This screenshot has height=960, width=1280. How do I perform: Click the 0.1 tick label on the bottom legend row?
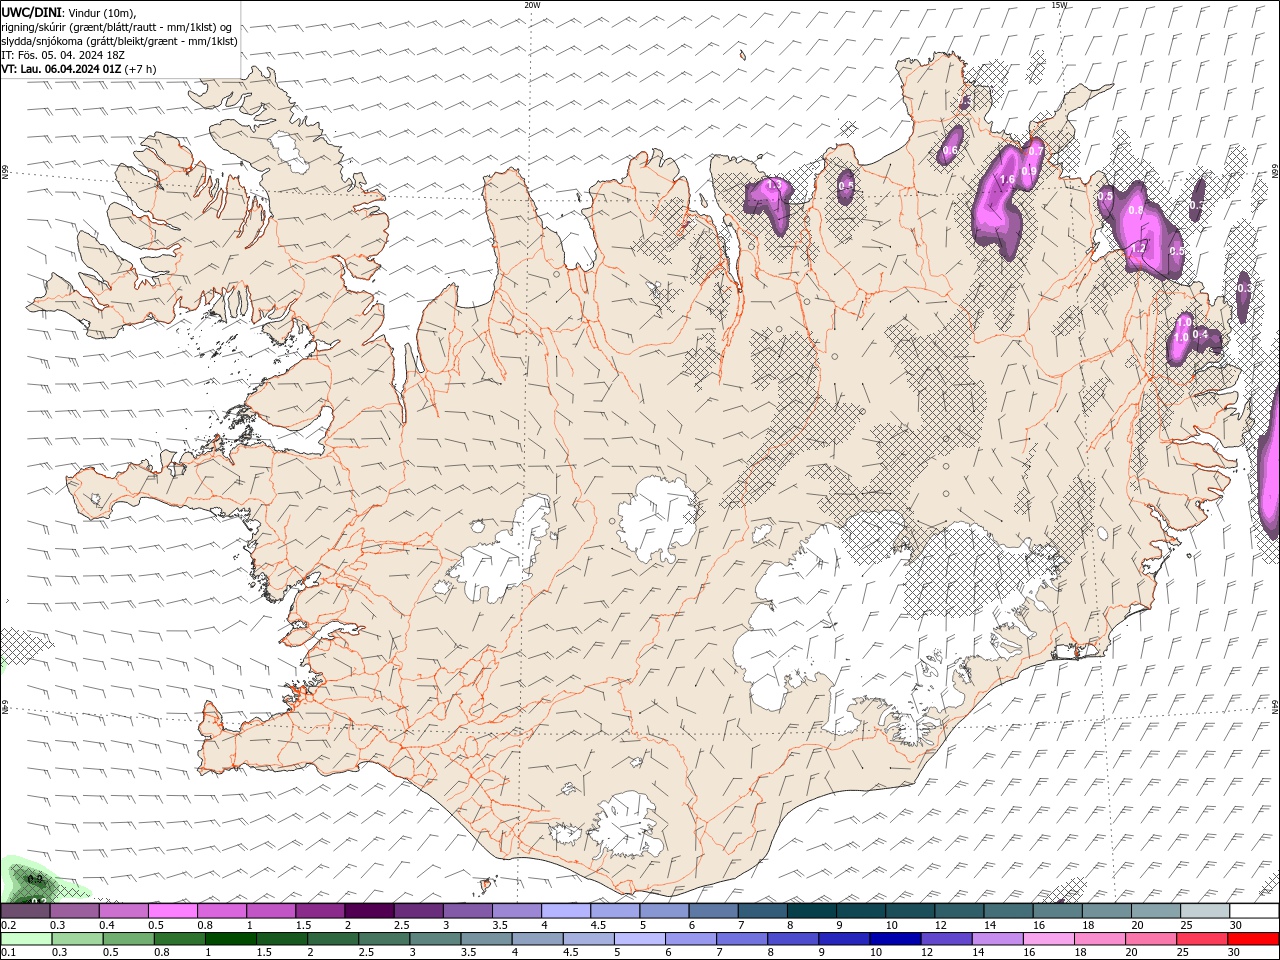[x=8, y=953]
